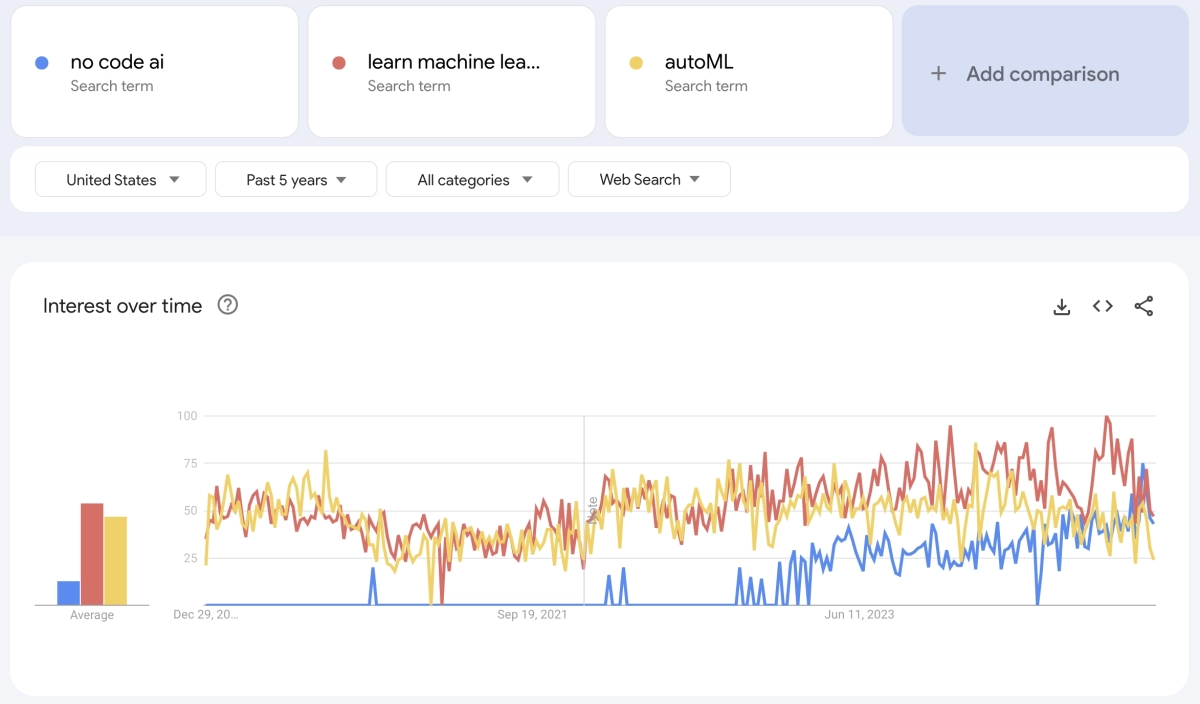Open the All categories dropdown

472,179
